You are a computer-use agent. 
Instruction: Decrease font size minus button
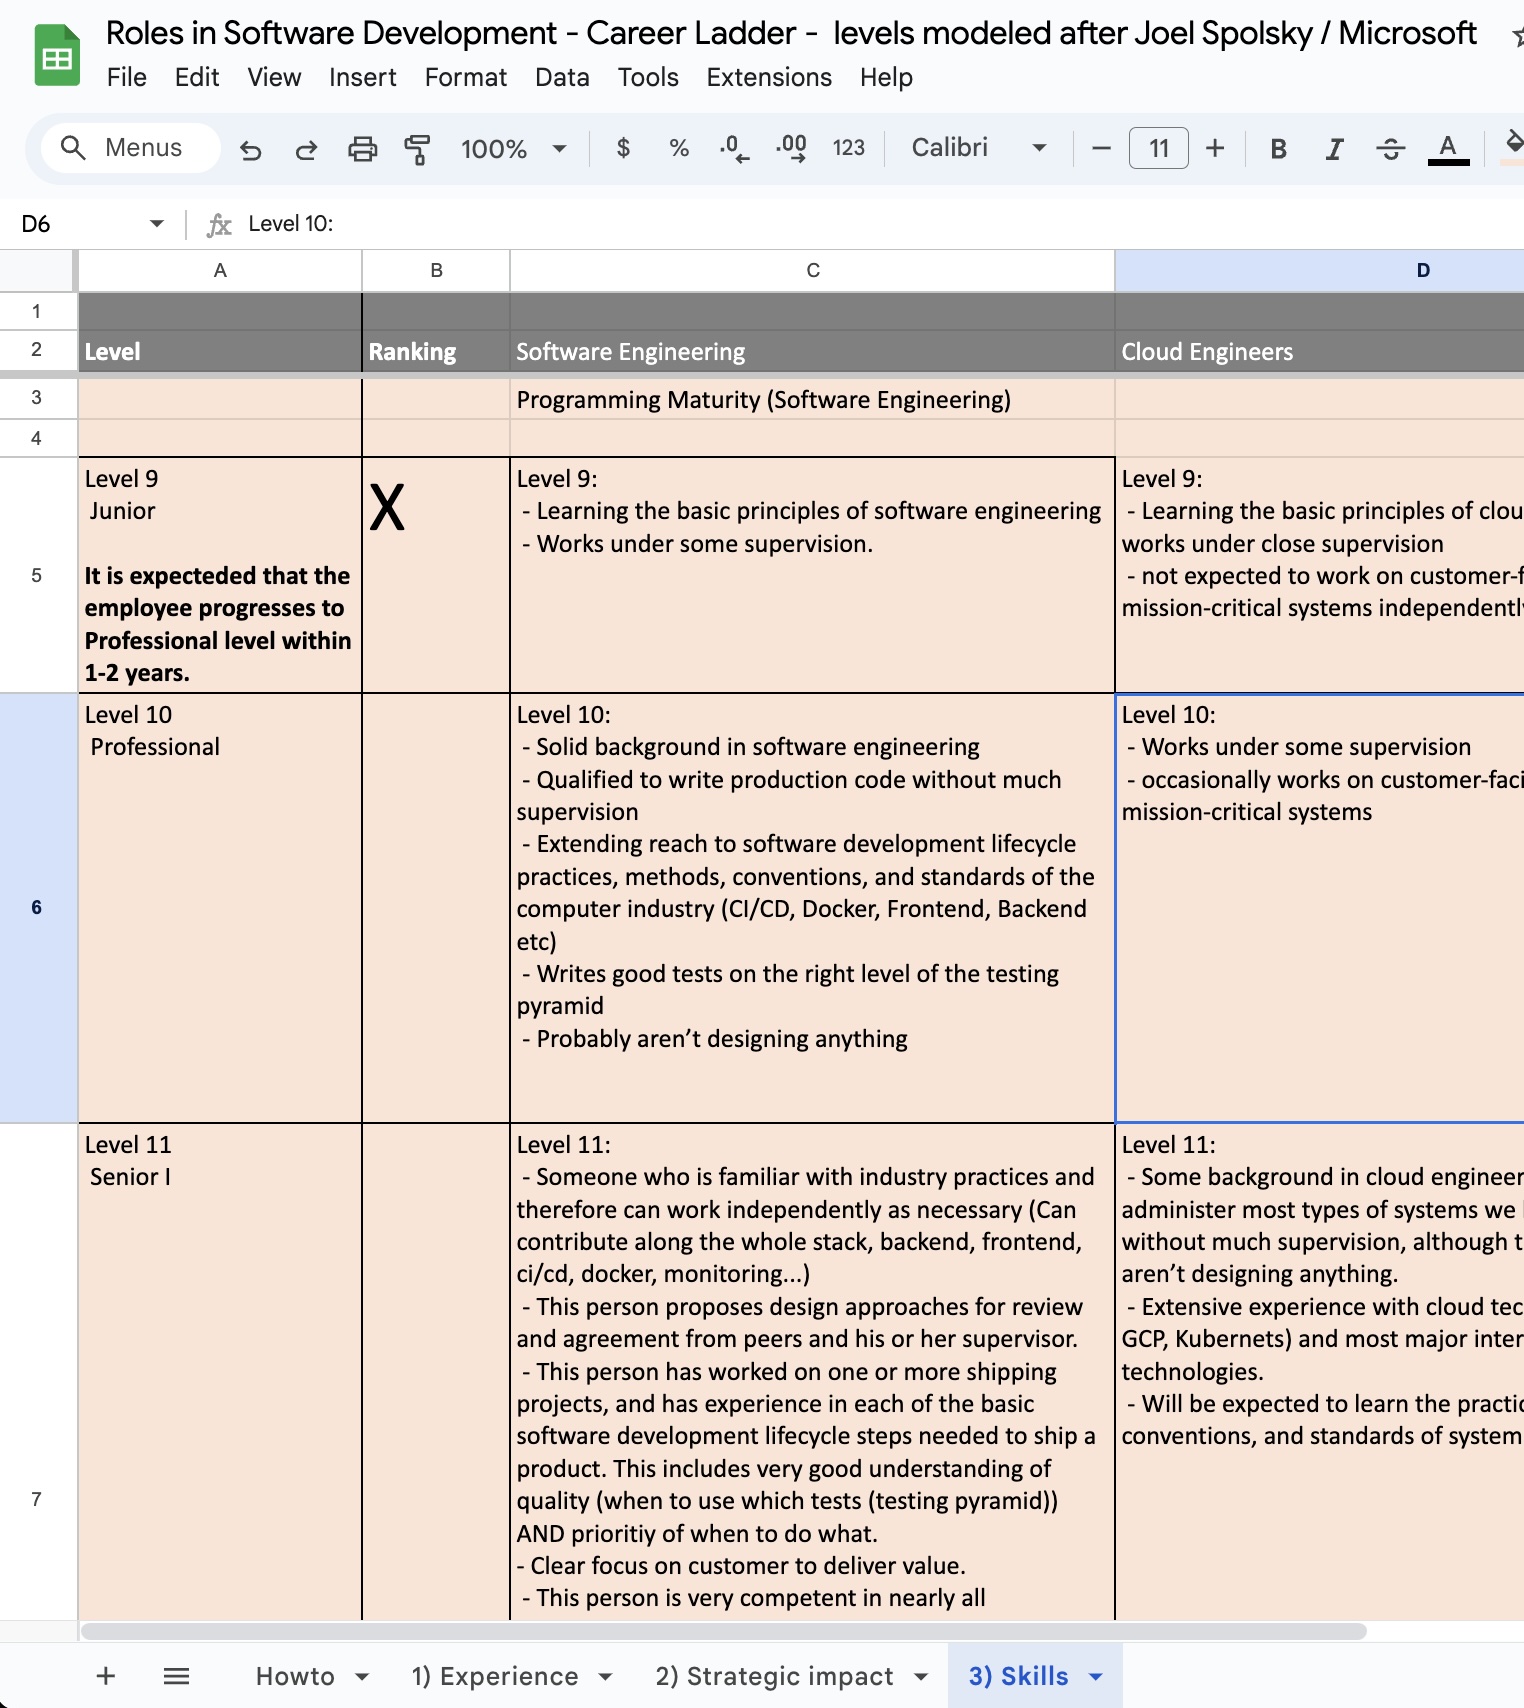[1101, 148]
